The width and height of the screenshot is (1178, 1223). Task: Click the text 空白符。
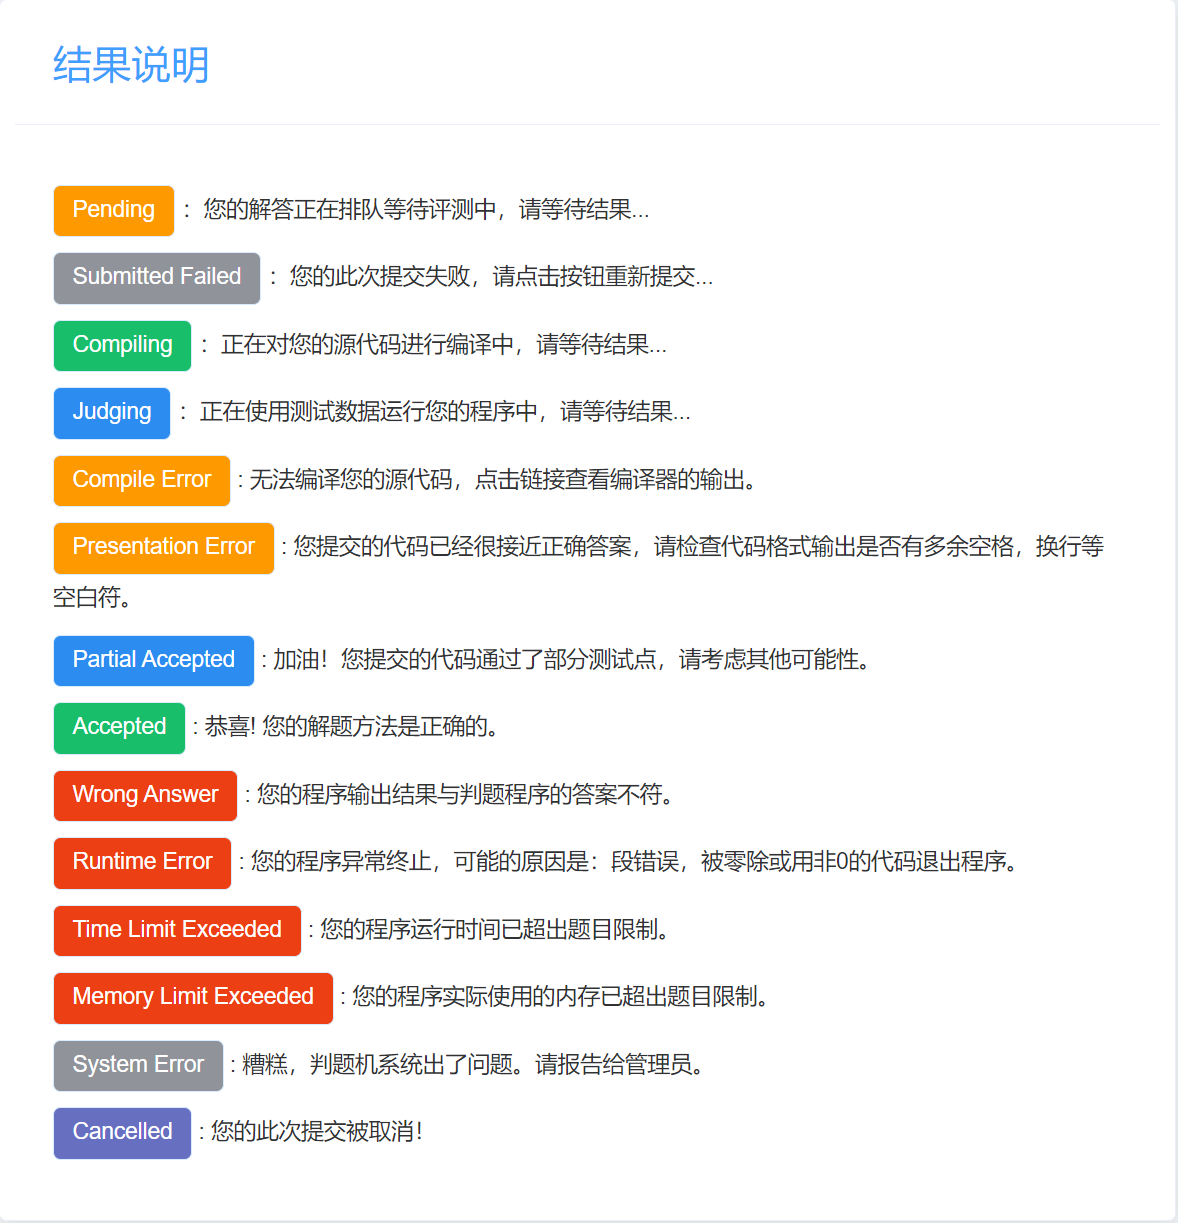point(92,598)
